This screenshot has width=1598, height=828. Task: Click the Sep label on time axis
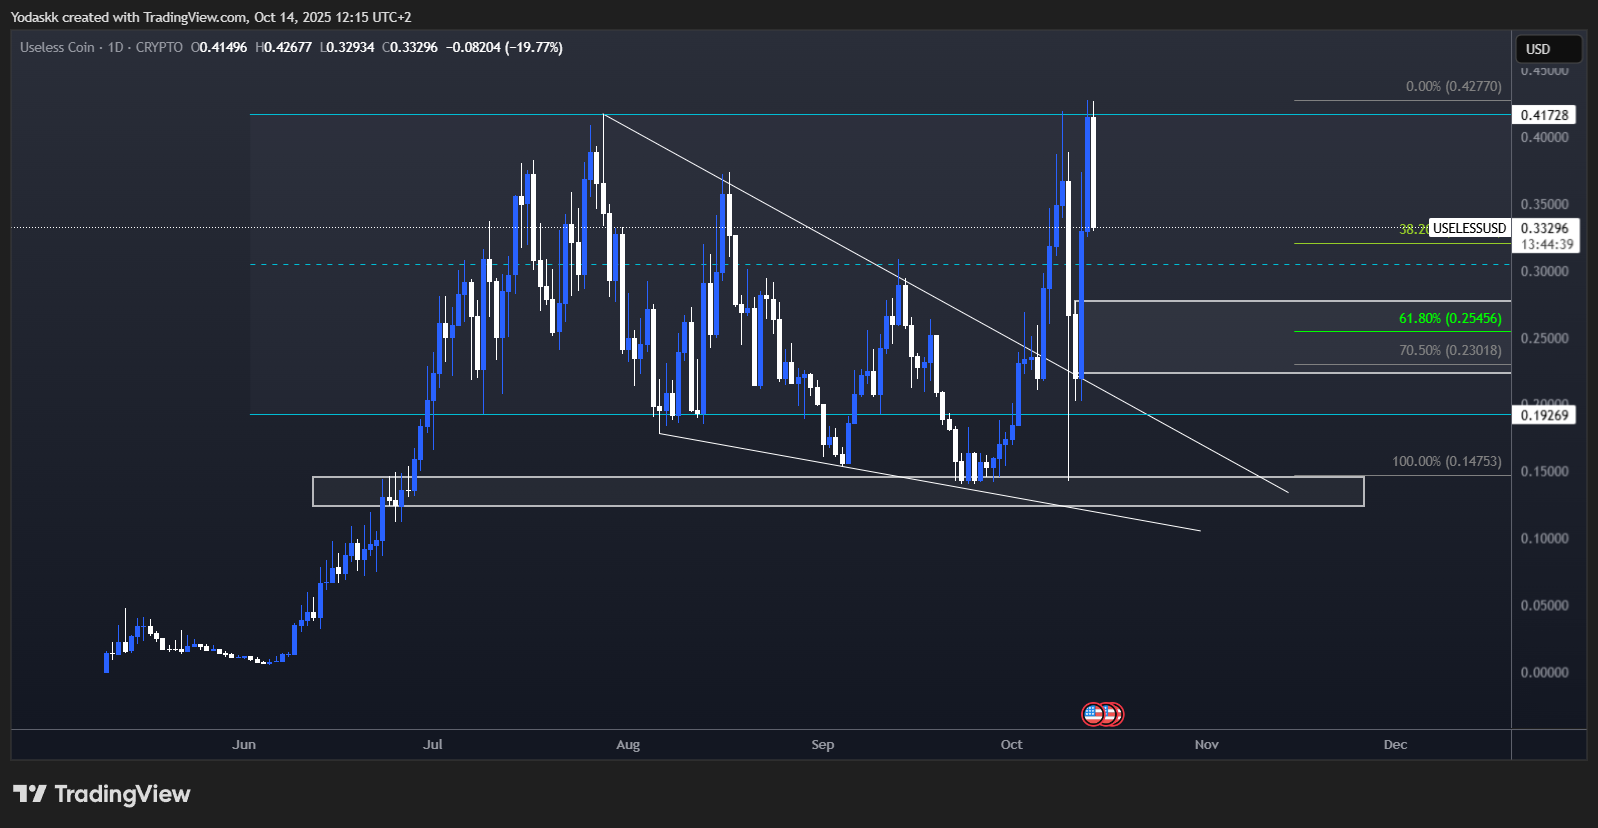823,744
